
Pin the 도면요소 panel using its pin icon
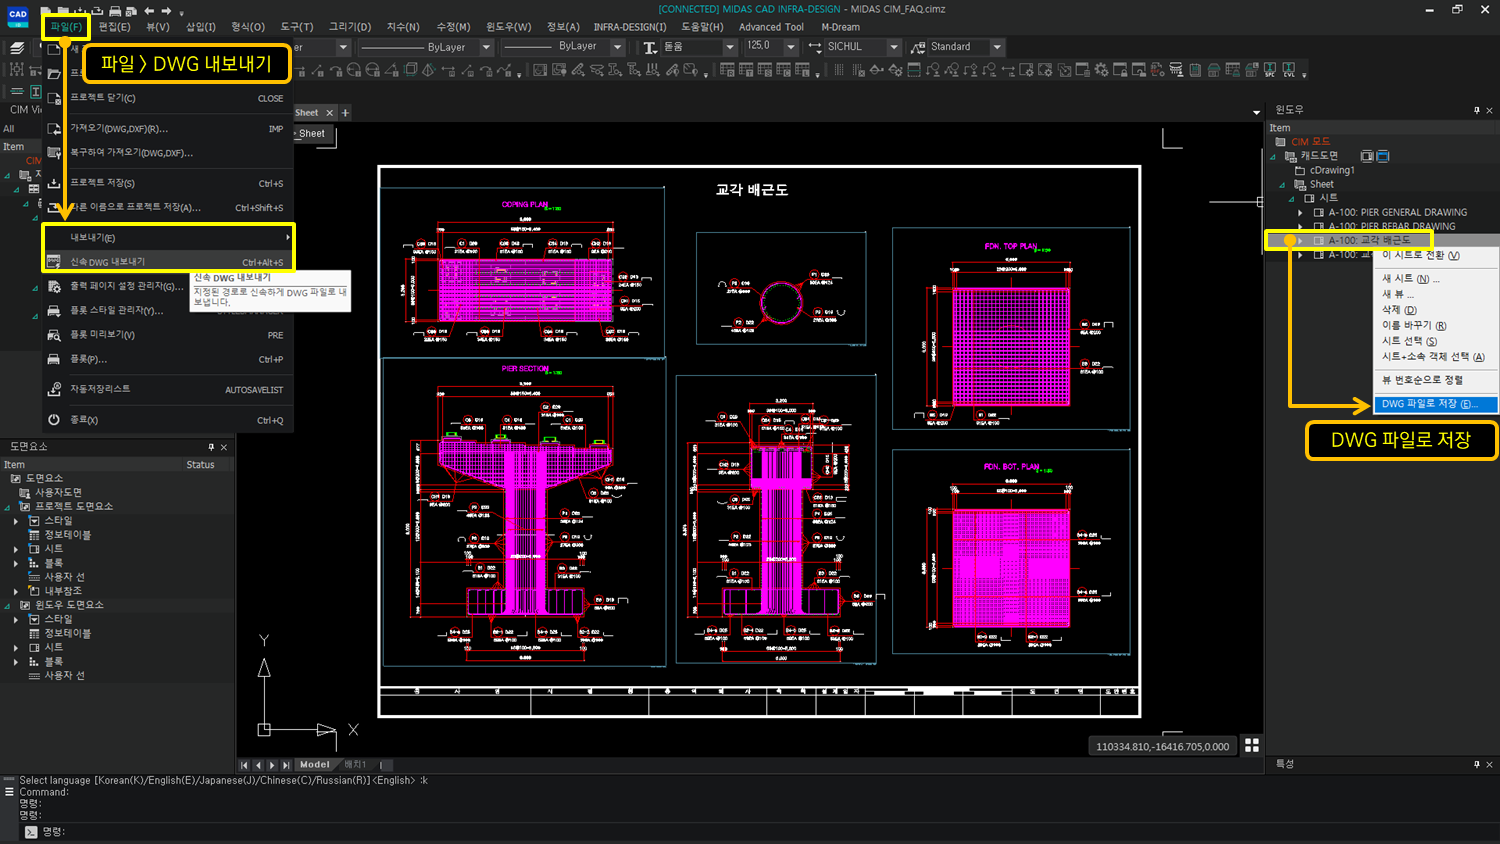212,447
